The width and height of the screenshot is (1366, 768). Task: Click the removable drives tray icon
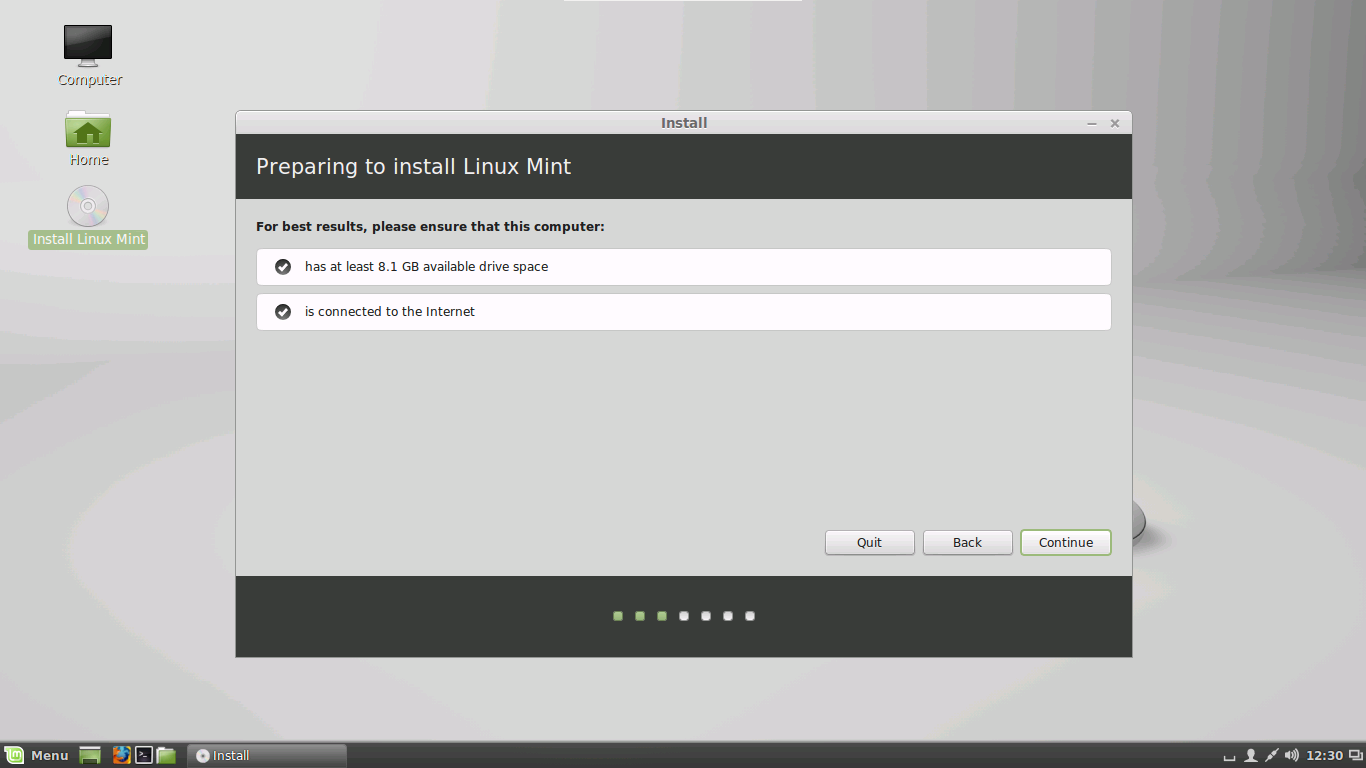click(x=1230, y=756)
